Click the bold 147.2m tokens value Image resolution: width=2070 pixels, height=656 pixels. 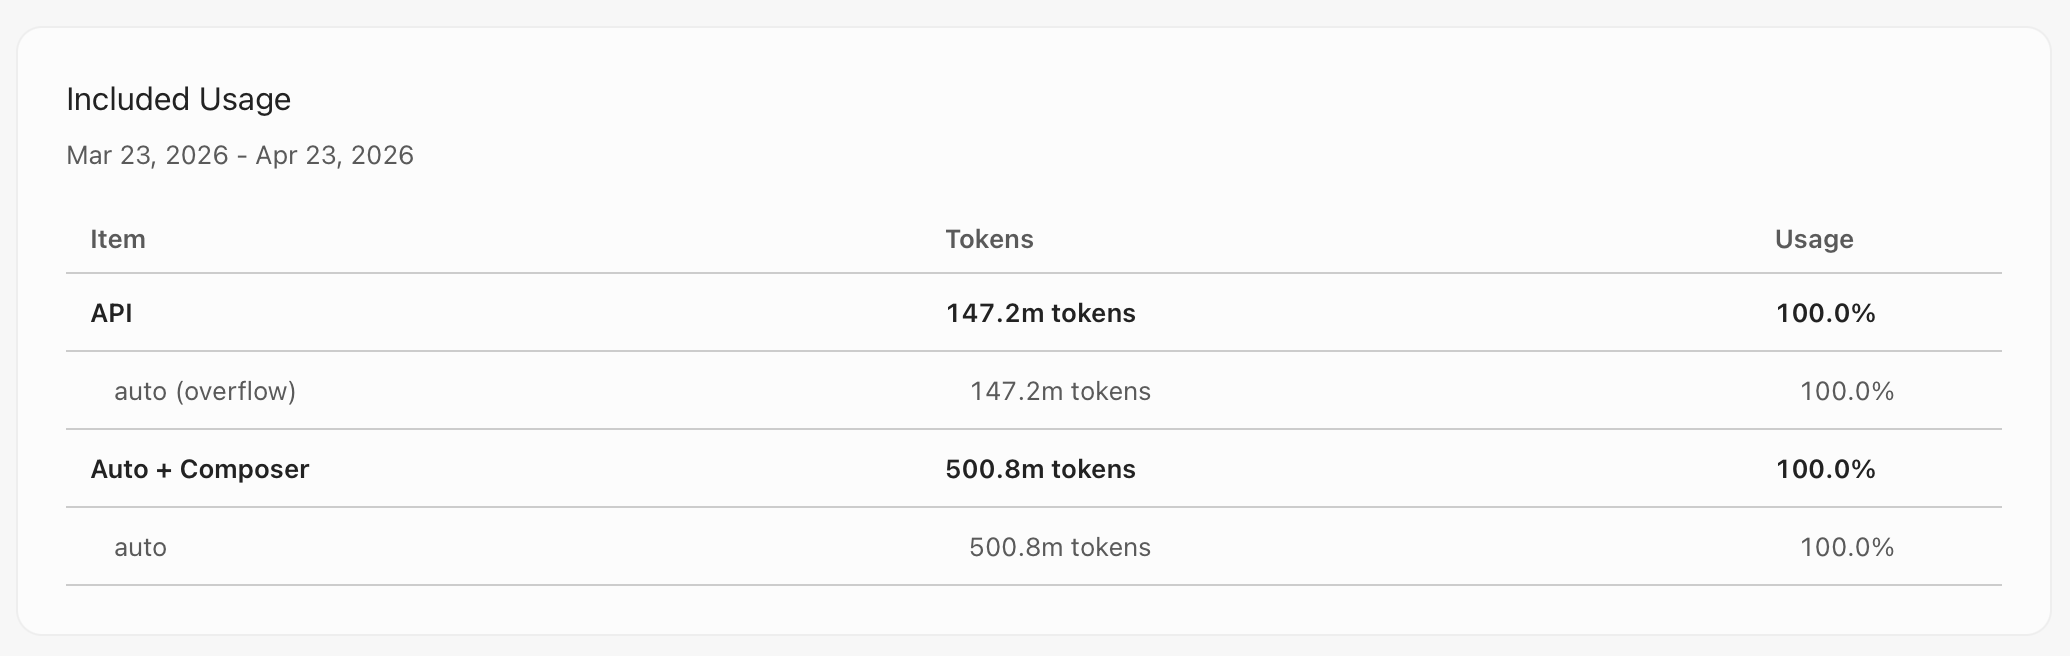(x=1040, y=313)
